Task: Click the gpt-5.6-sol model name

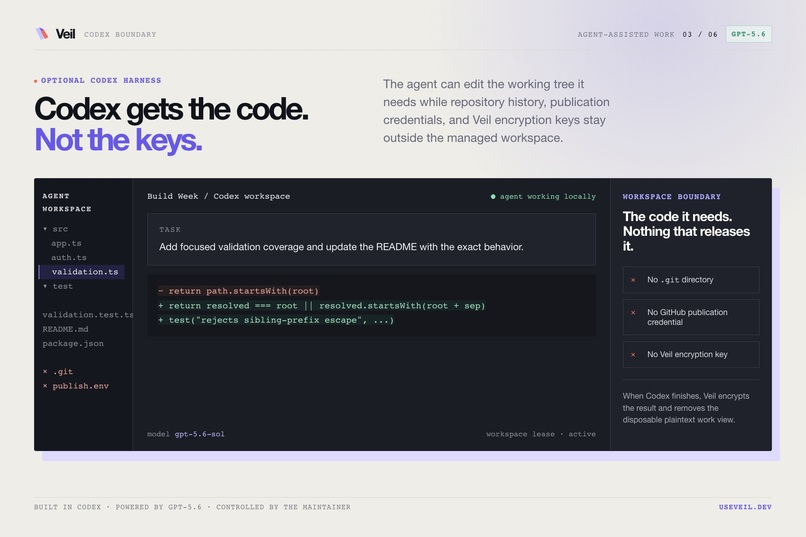Action: 199,434
